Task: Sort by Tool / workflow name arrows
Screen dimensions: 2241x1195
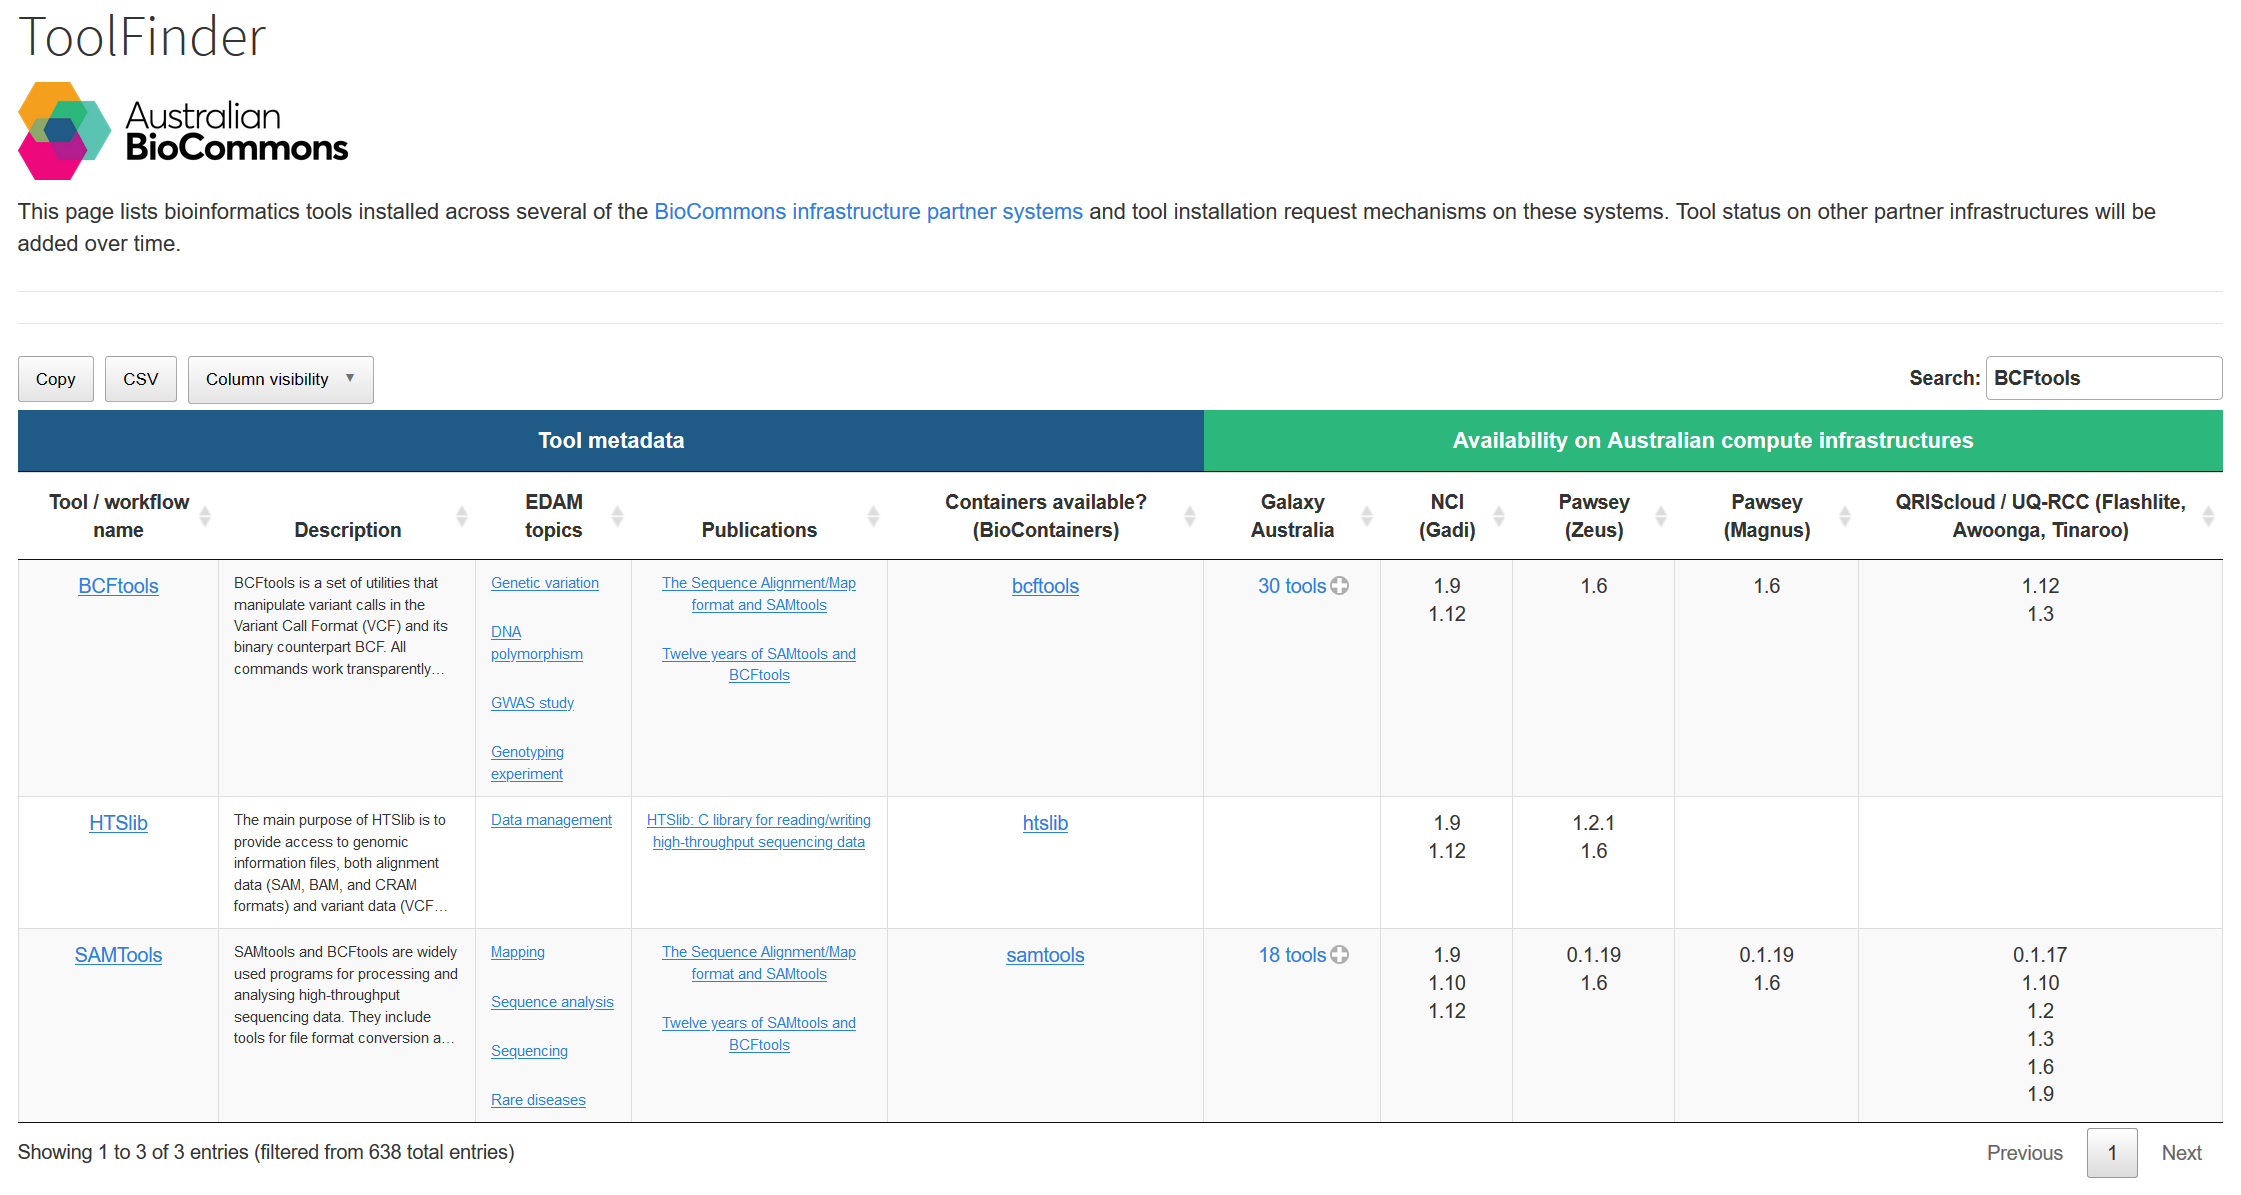Action: tap(205, 516)
